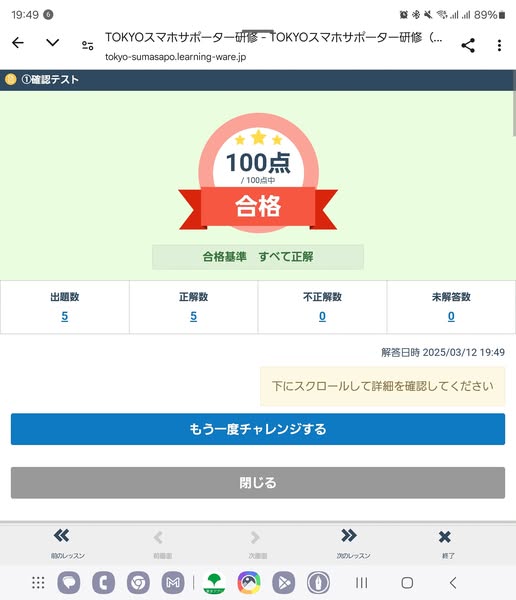
Task: Tap the もう一度チャレンジする button
Action: point(258,429)
